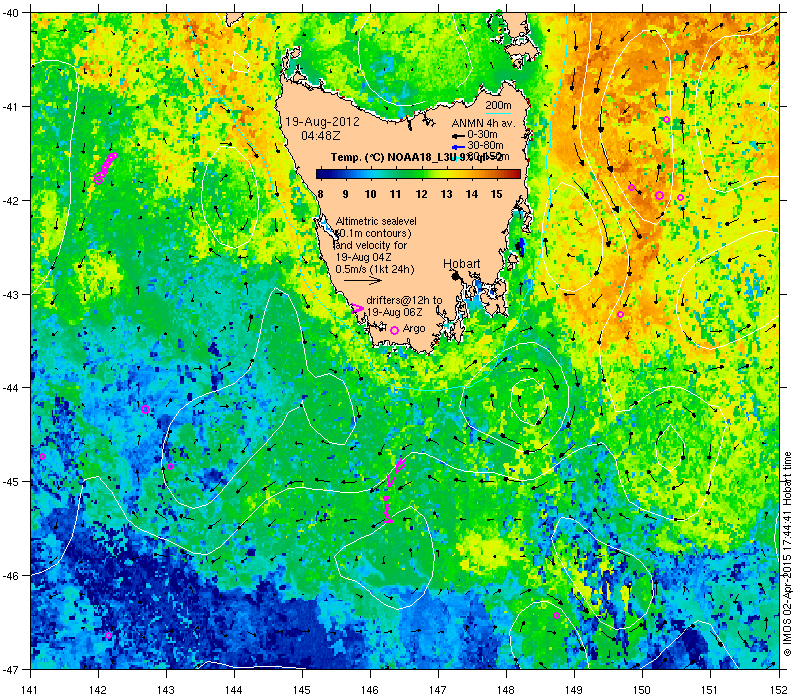The width and height of the screenshot is (800, 700).
Task: Click the black 0-30m legend arrow
Action: coord(458,136)
